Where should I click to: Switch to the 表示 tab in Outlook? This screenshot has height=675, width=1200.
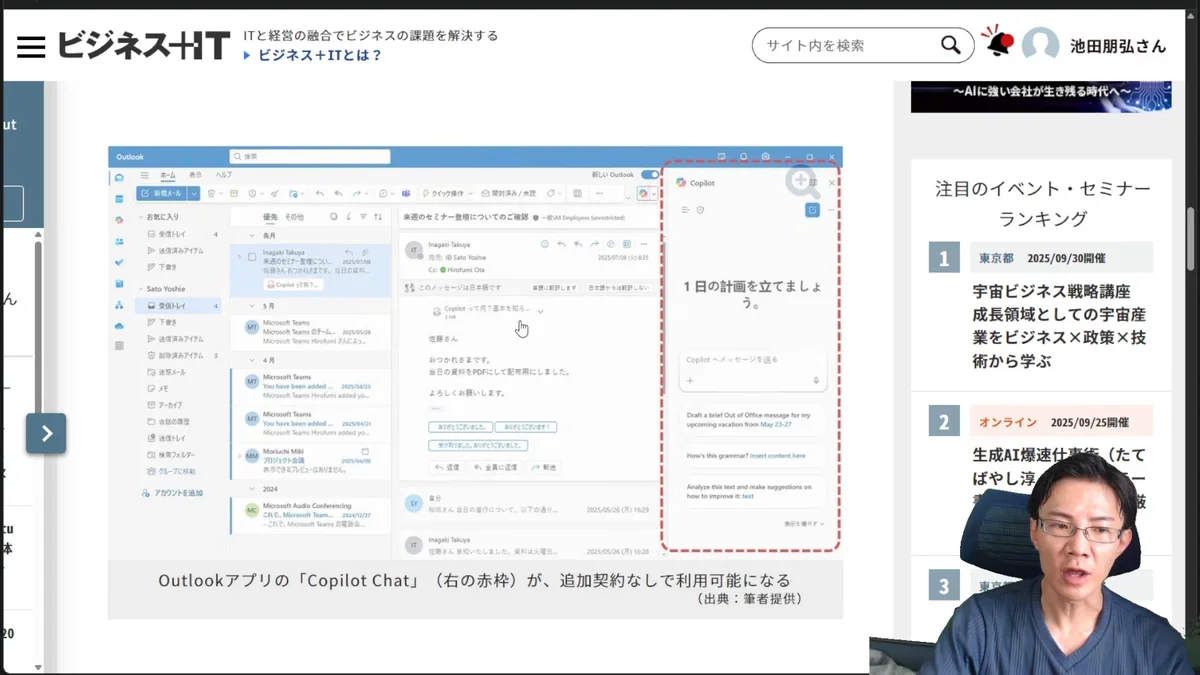click(x=195, y=175)
